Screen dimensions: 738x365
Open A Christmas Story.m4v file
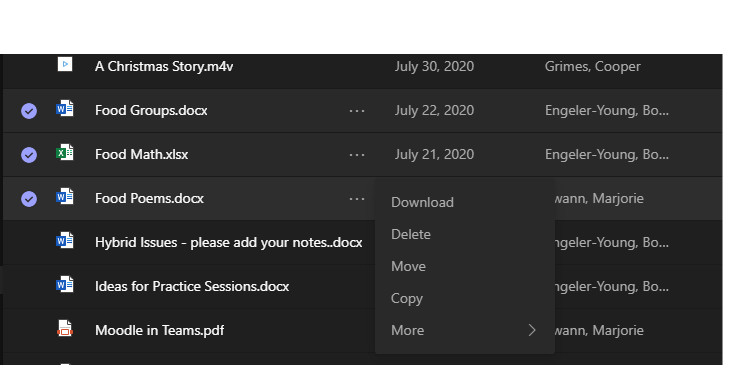(x=164, y=66)
